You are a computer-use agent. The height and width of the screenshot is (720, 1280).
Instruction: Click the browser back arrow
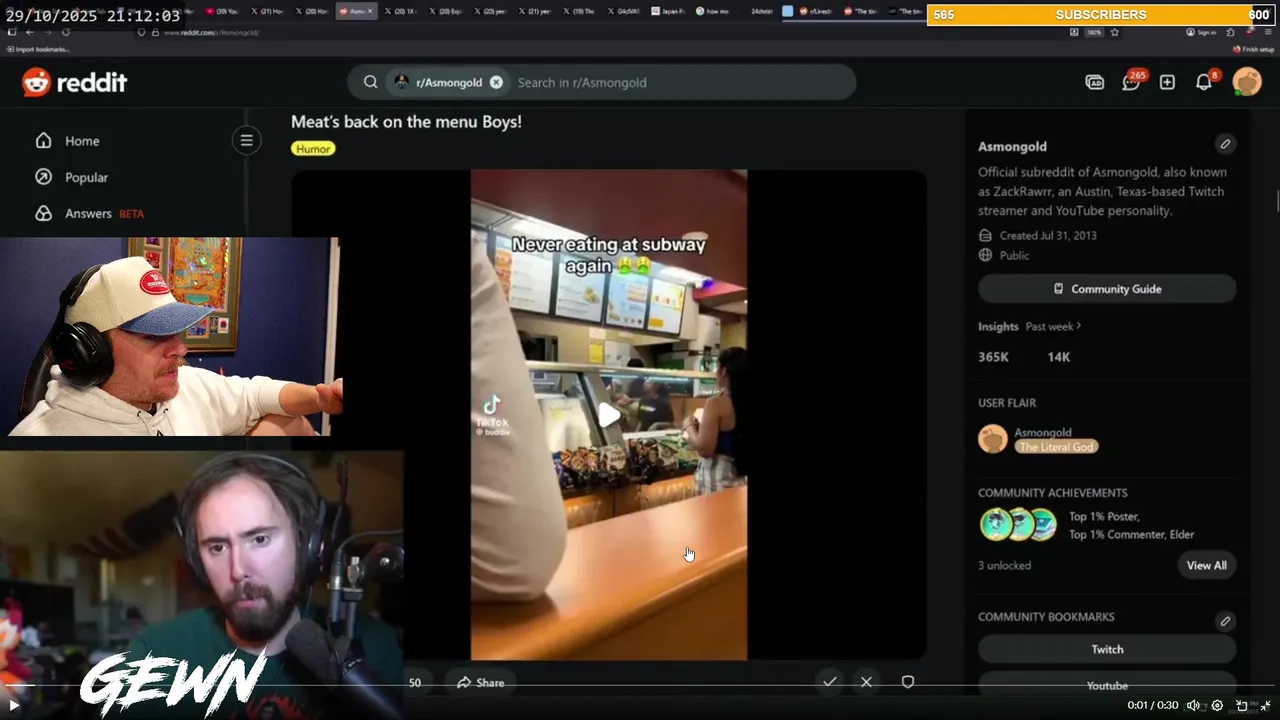(x=30, y=32)
